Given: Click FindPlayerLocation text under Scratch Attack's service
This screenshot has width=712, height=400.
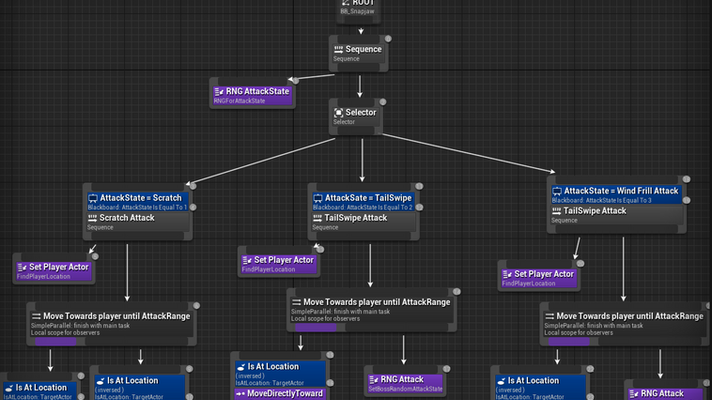Looking at the screenshot, I should click(x=44, y=277).
